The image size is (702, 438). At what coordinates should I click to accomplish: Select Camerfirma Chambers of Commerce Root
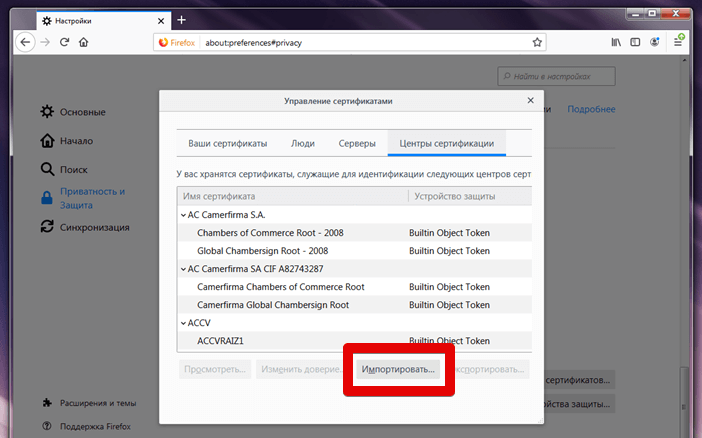[355, 287]
